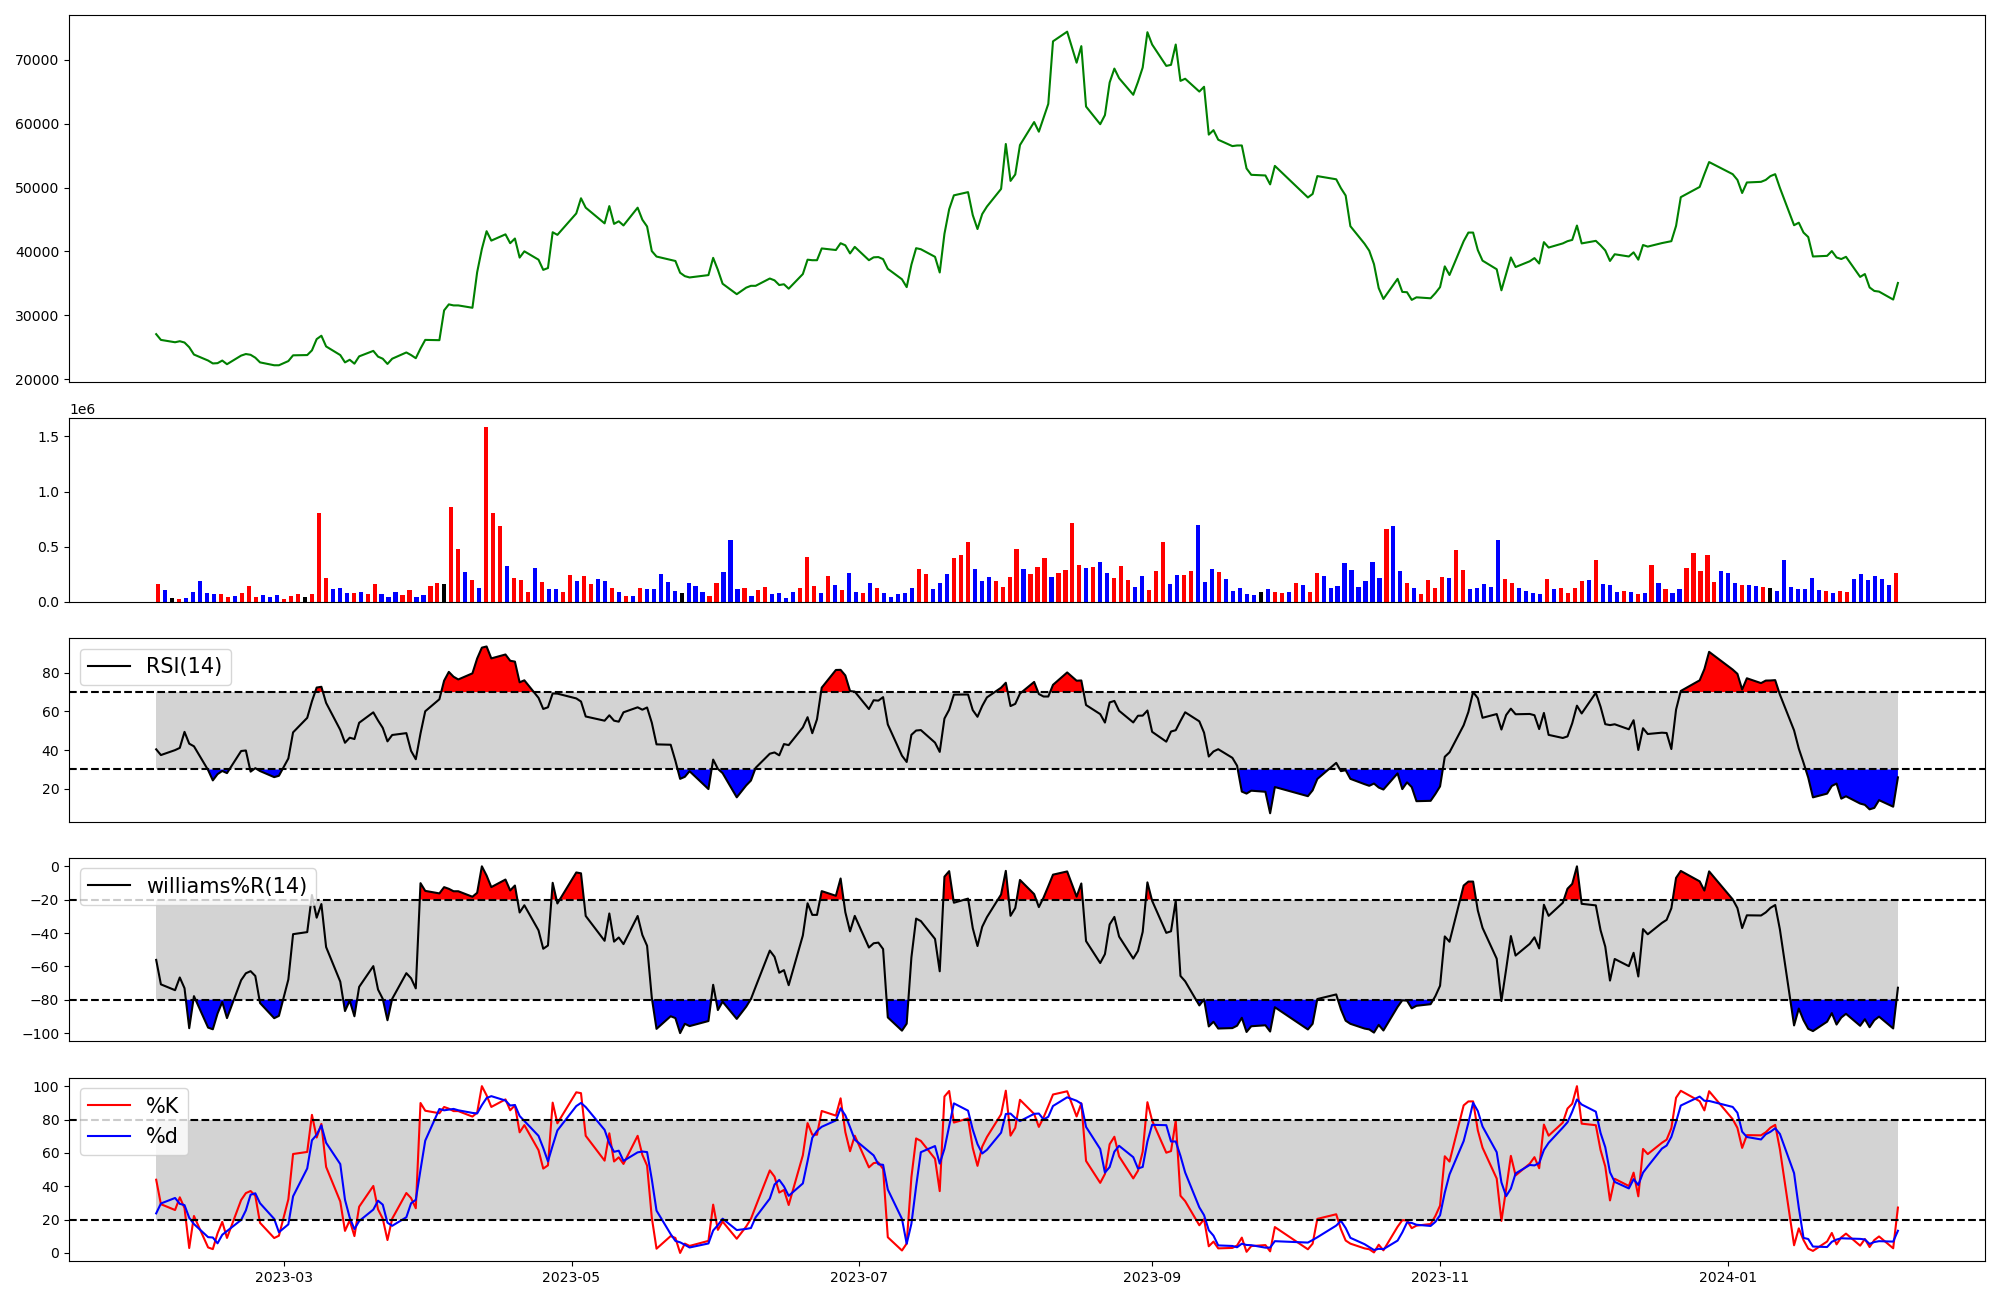Click the tallest red volume bar
2000x1300 pixels.
[x=486, y=515]
